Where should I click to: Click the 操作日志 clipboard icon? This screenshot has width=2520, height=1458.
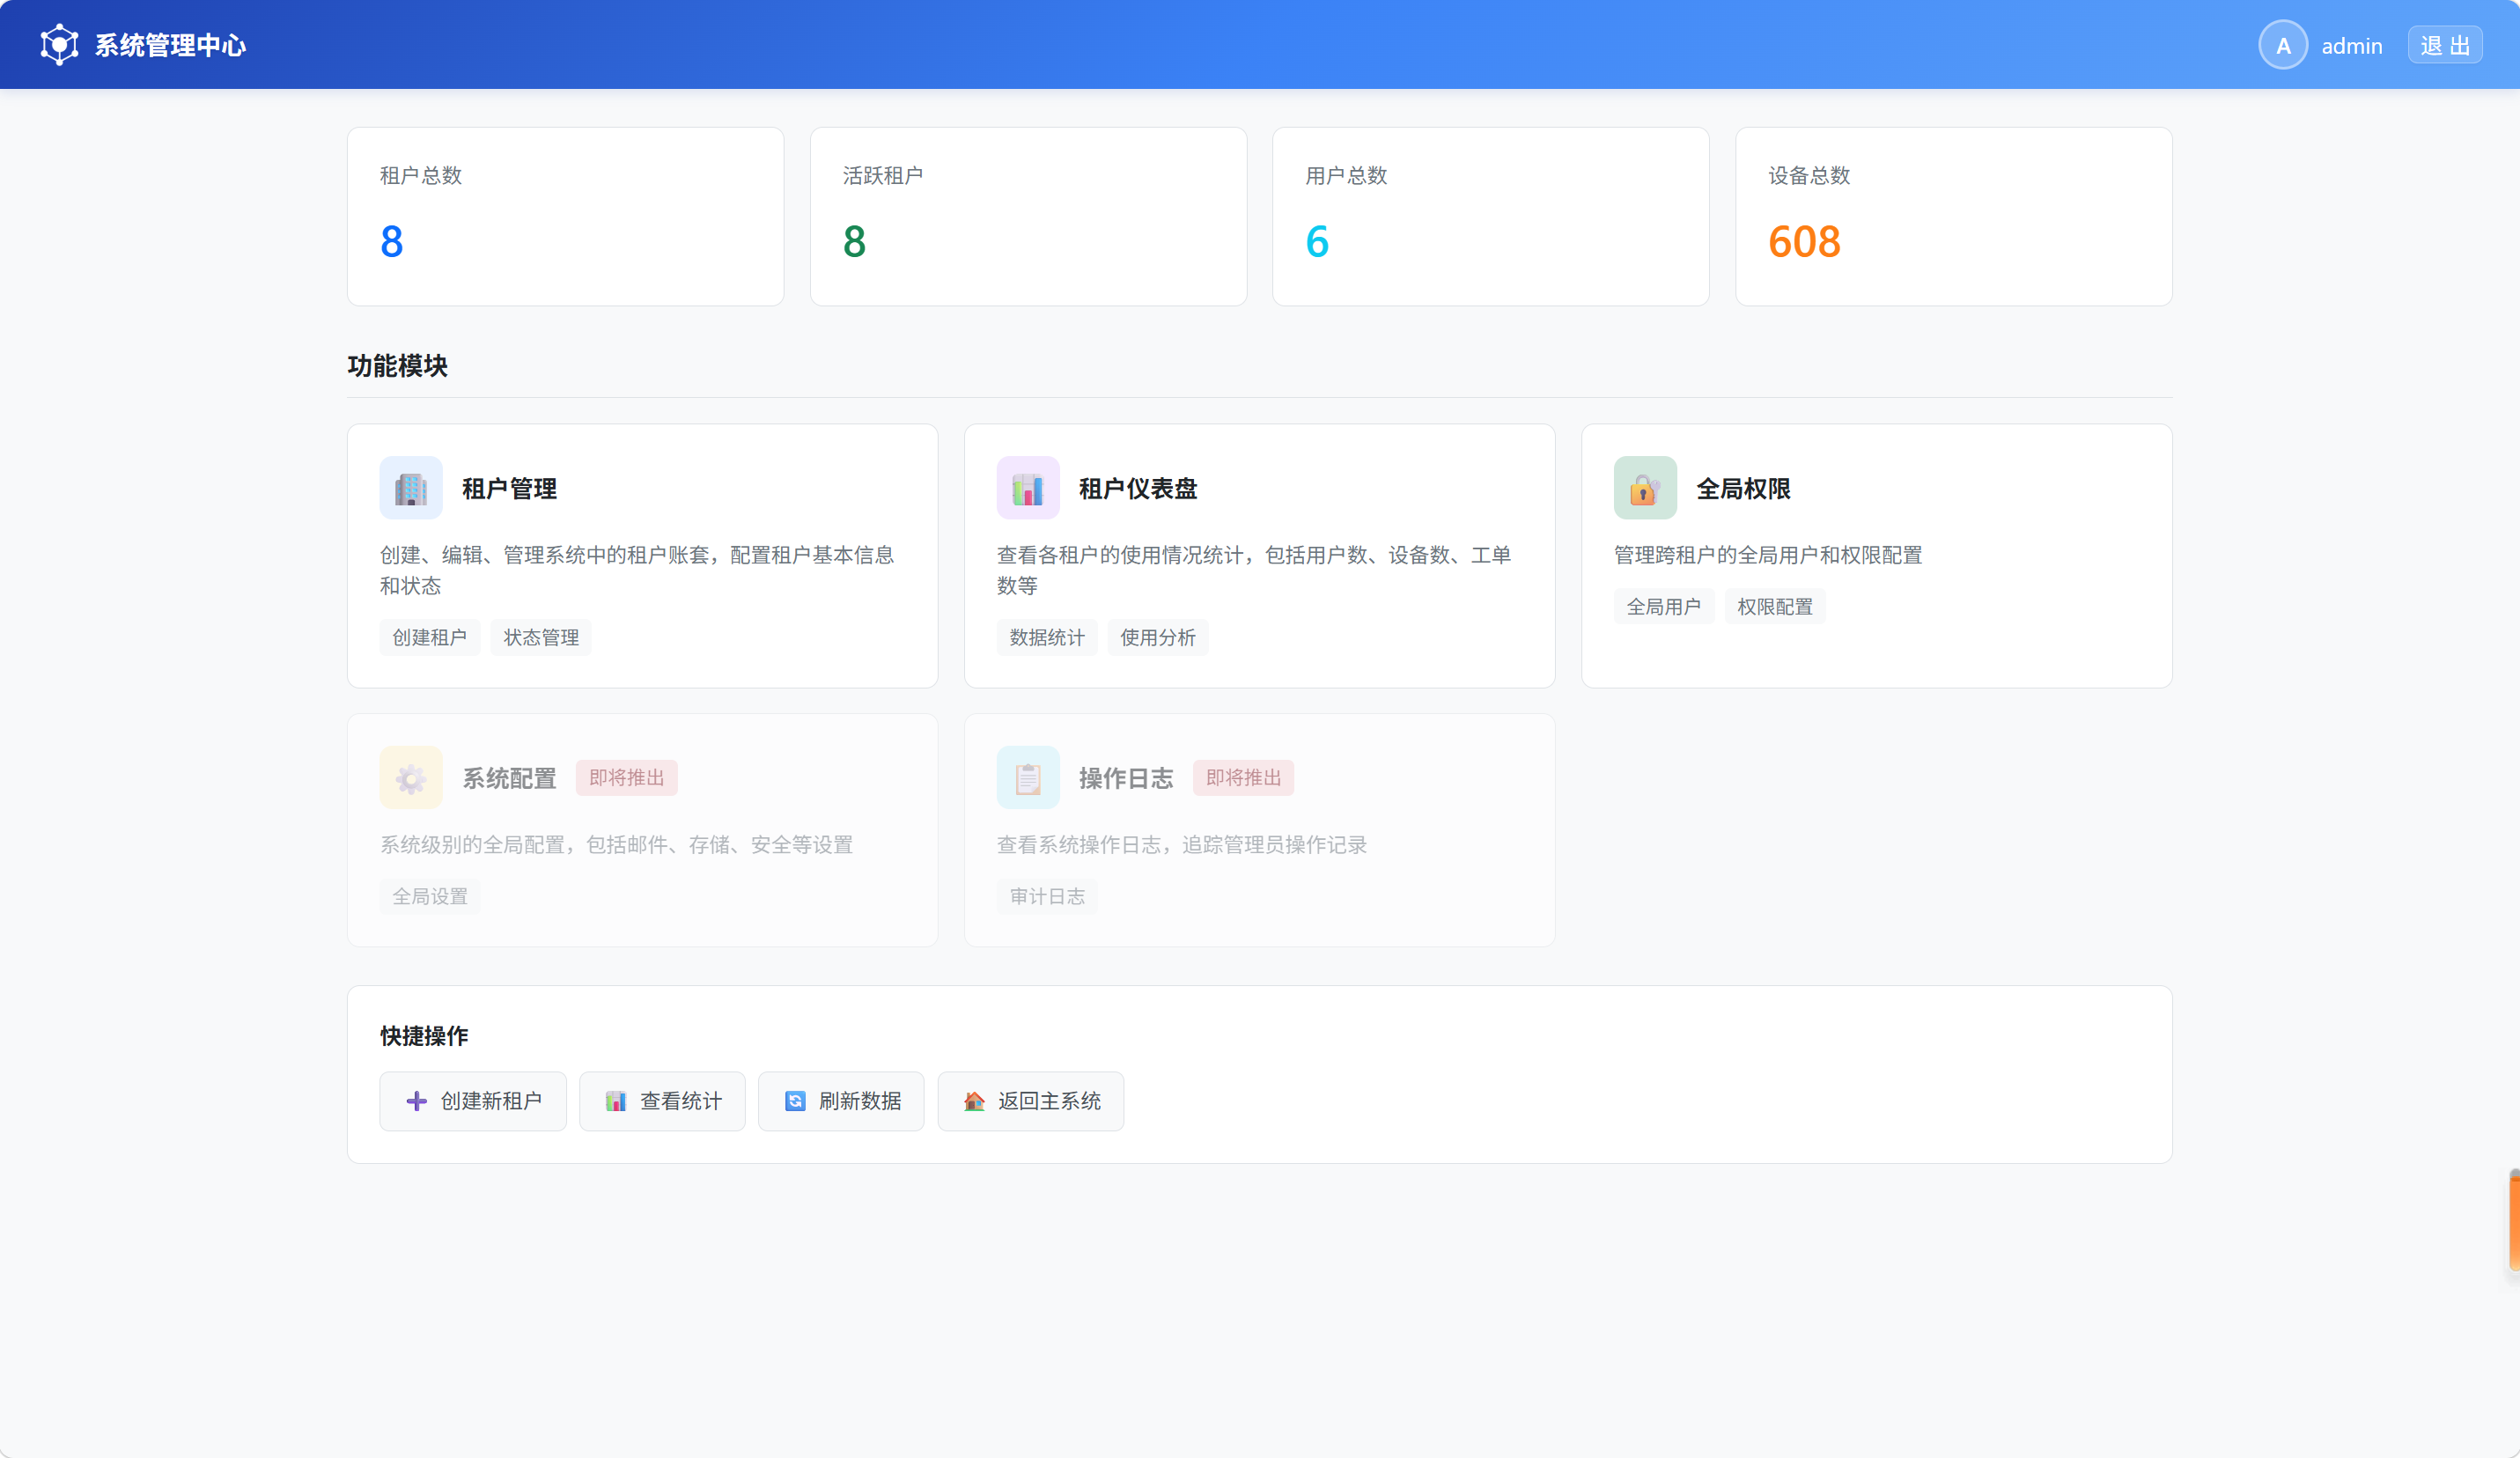coord(1028,778)
